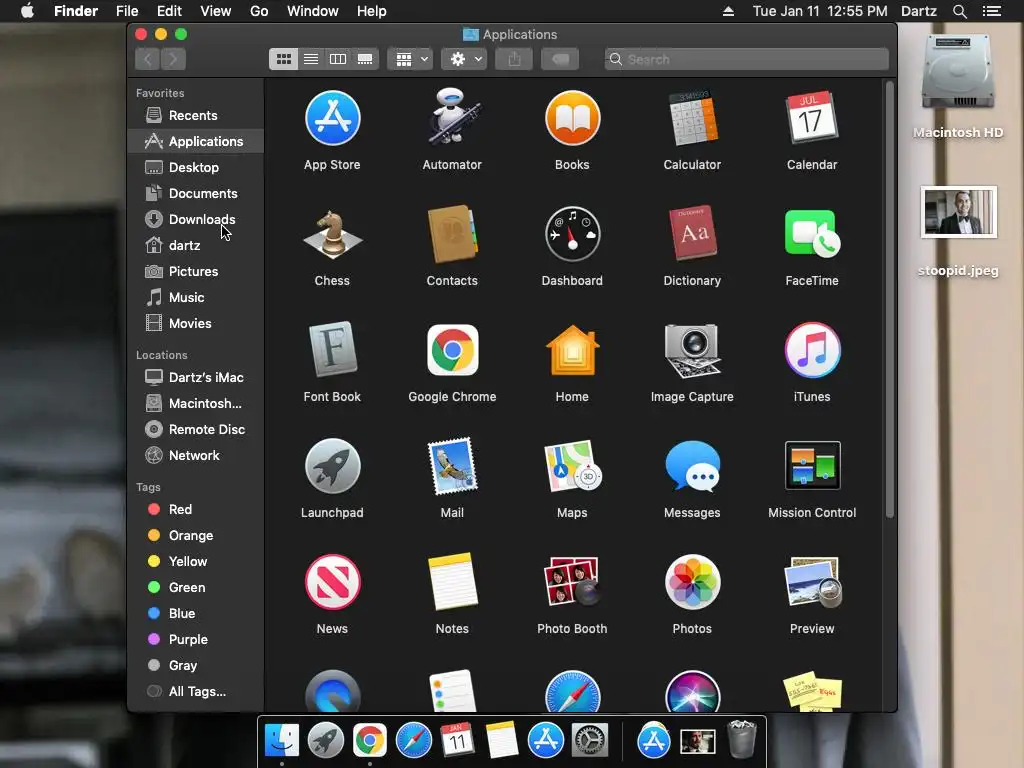Open the Image Capture app
1024x768 pixels.
click(692, 350)
